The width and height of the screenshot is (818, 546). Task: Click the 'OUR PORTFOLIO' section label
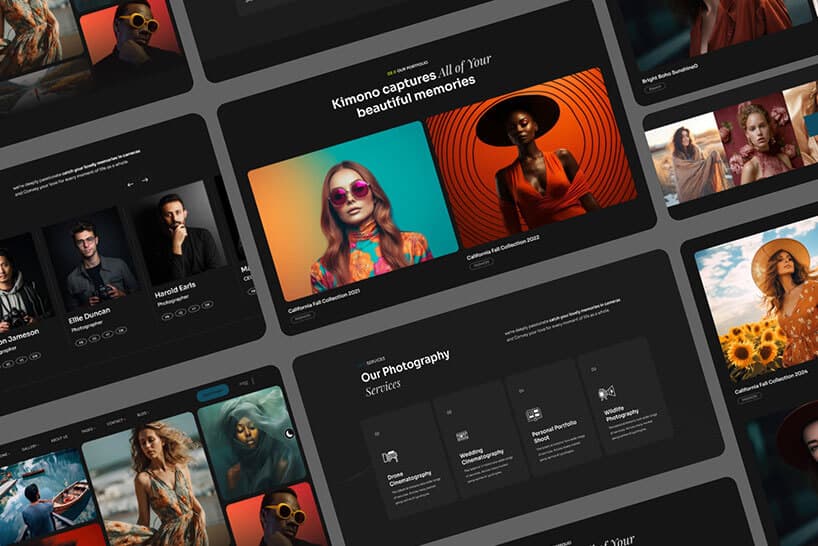tap(412, 67)
